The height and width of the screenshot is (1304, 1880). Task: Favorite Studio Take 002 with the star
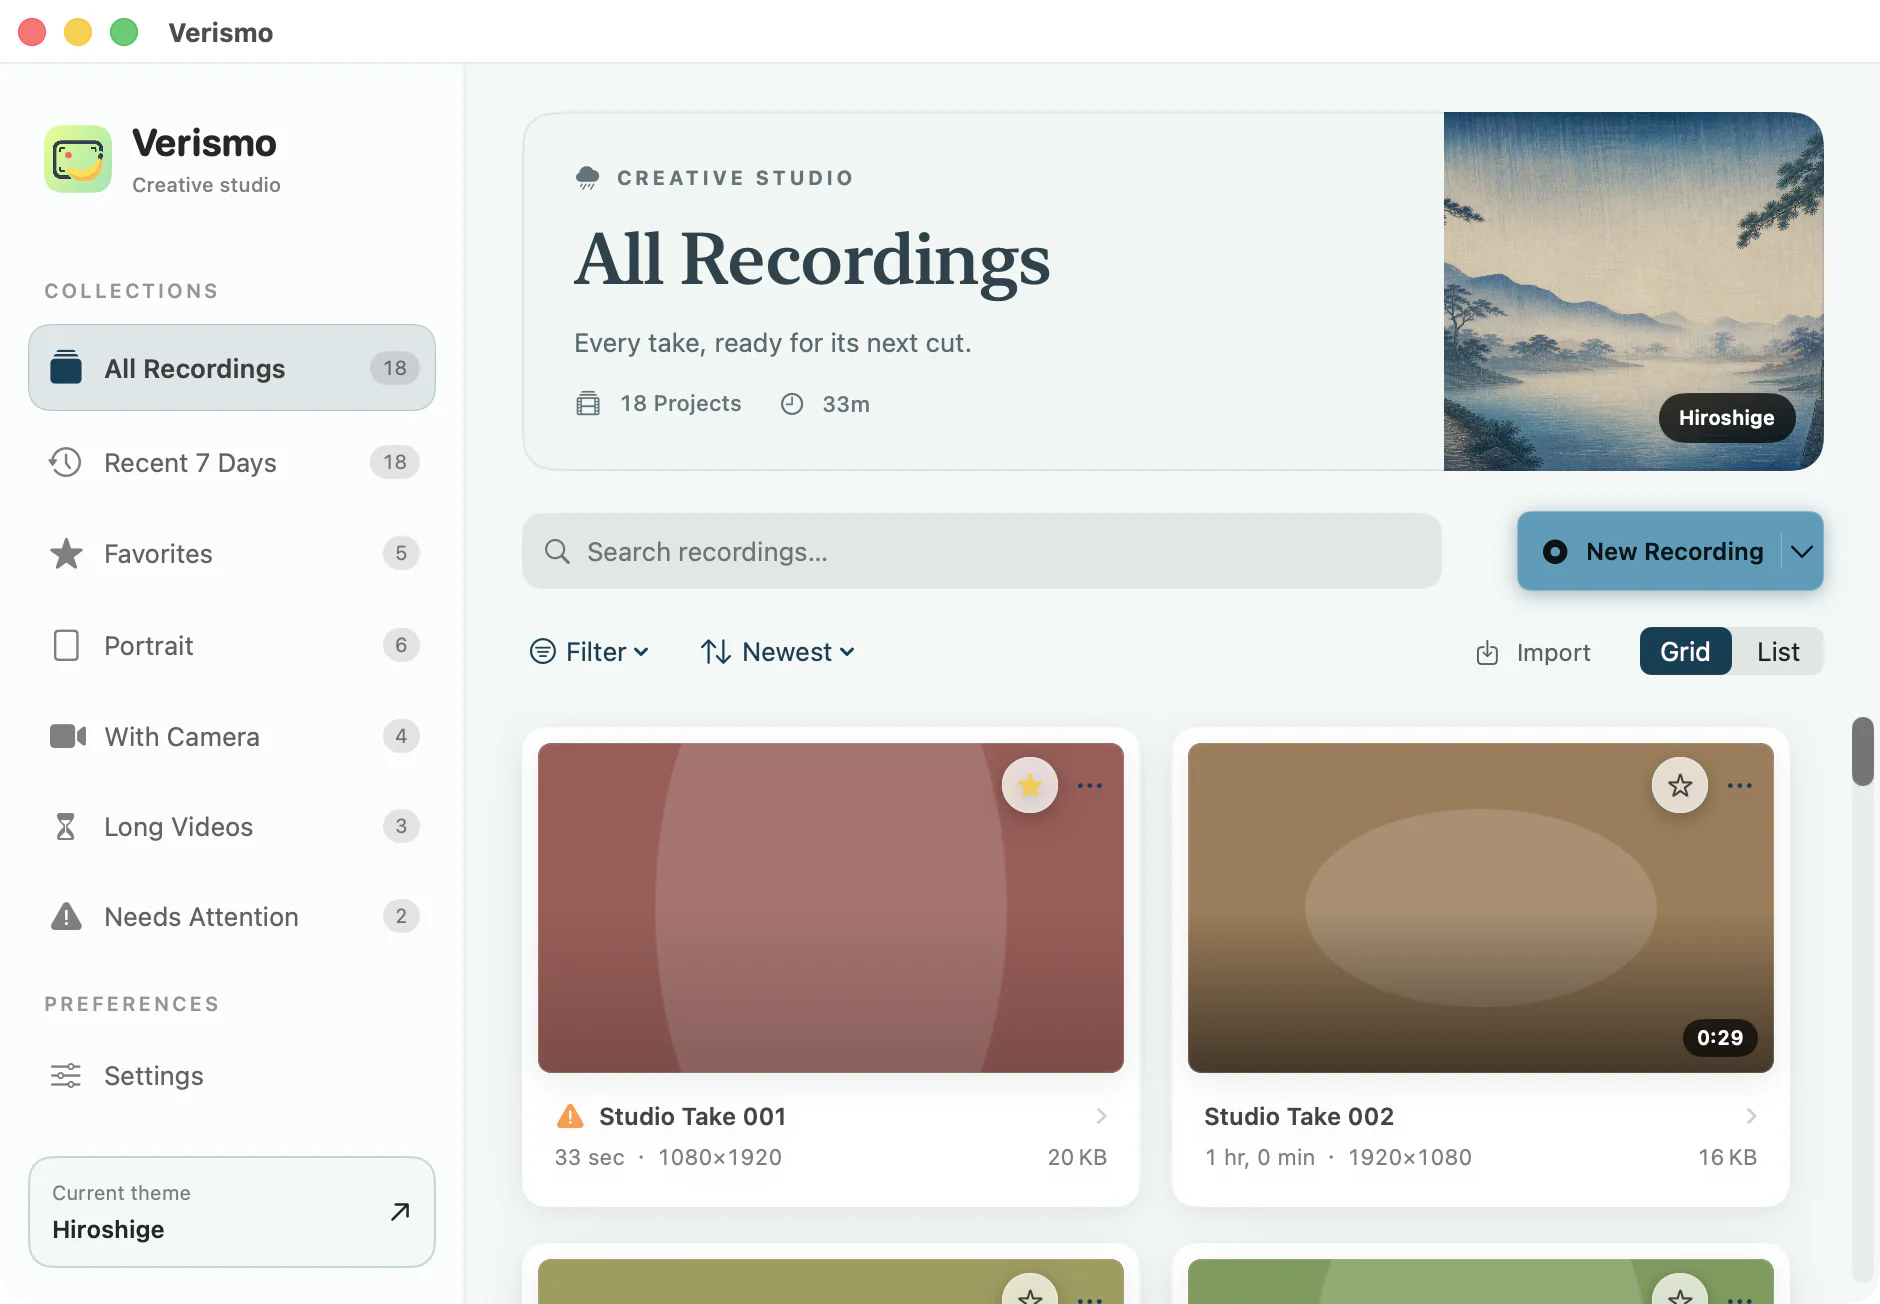pyautogui.click(x=1680, y=785)
